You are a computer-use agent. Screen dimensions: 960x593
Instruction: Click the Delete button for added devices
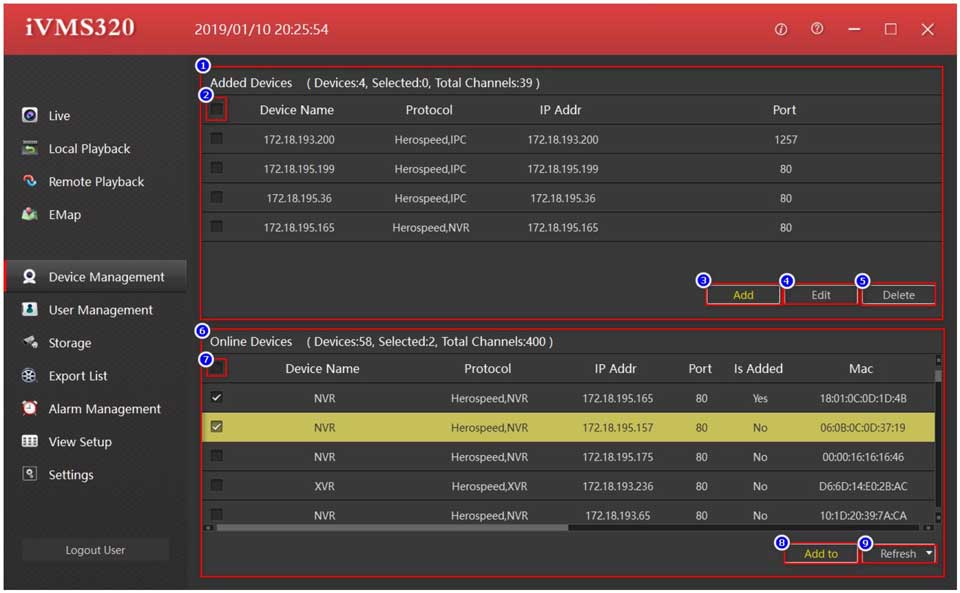point(898,295)
